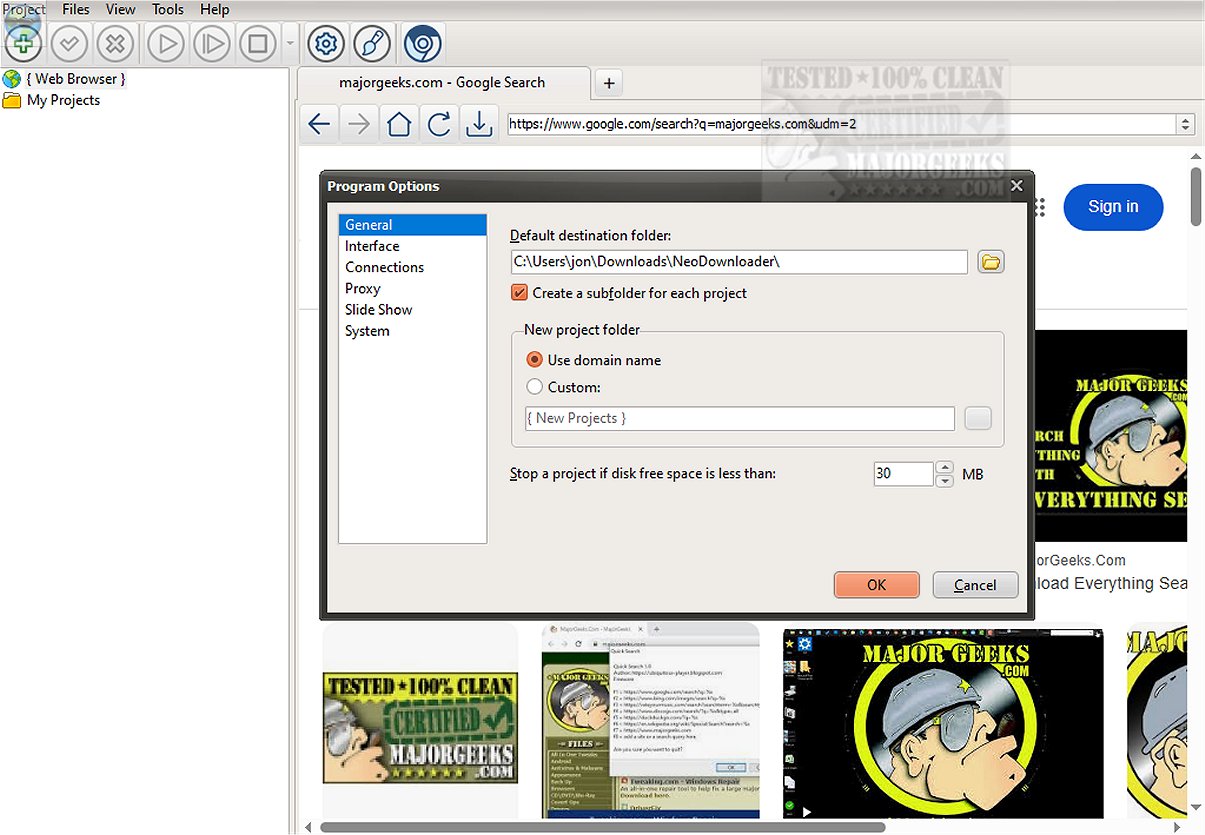
Task: Go back in the embedded browser
Action: (319, 124)
